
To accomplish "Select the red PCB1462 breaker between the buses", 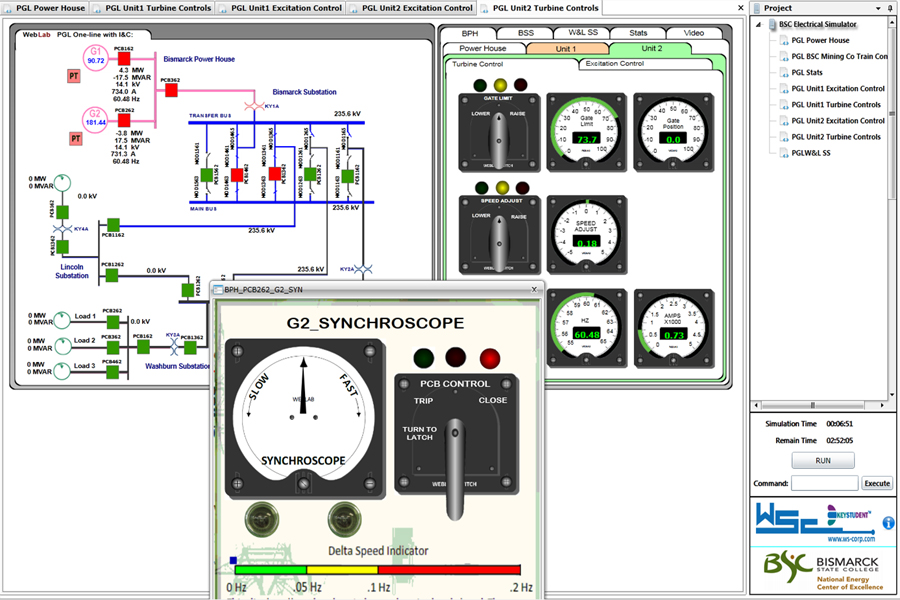I will click(236, 175).
